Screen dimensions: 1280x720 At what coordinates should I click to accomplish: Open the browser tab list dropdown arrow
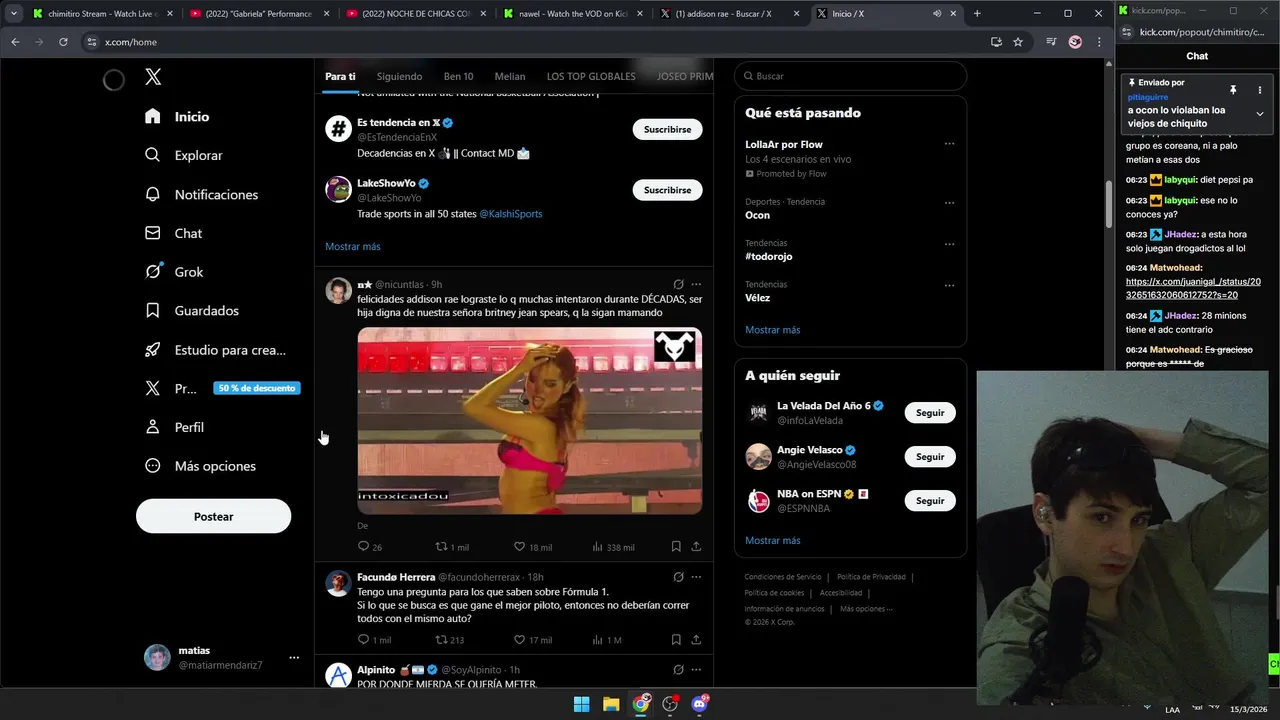[14, 14]
